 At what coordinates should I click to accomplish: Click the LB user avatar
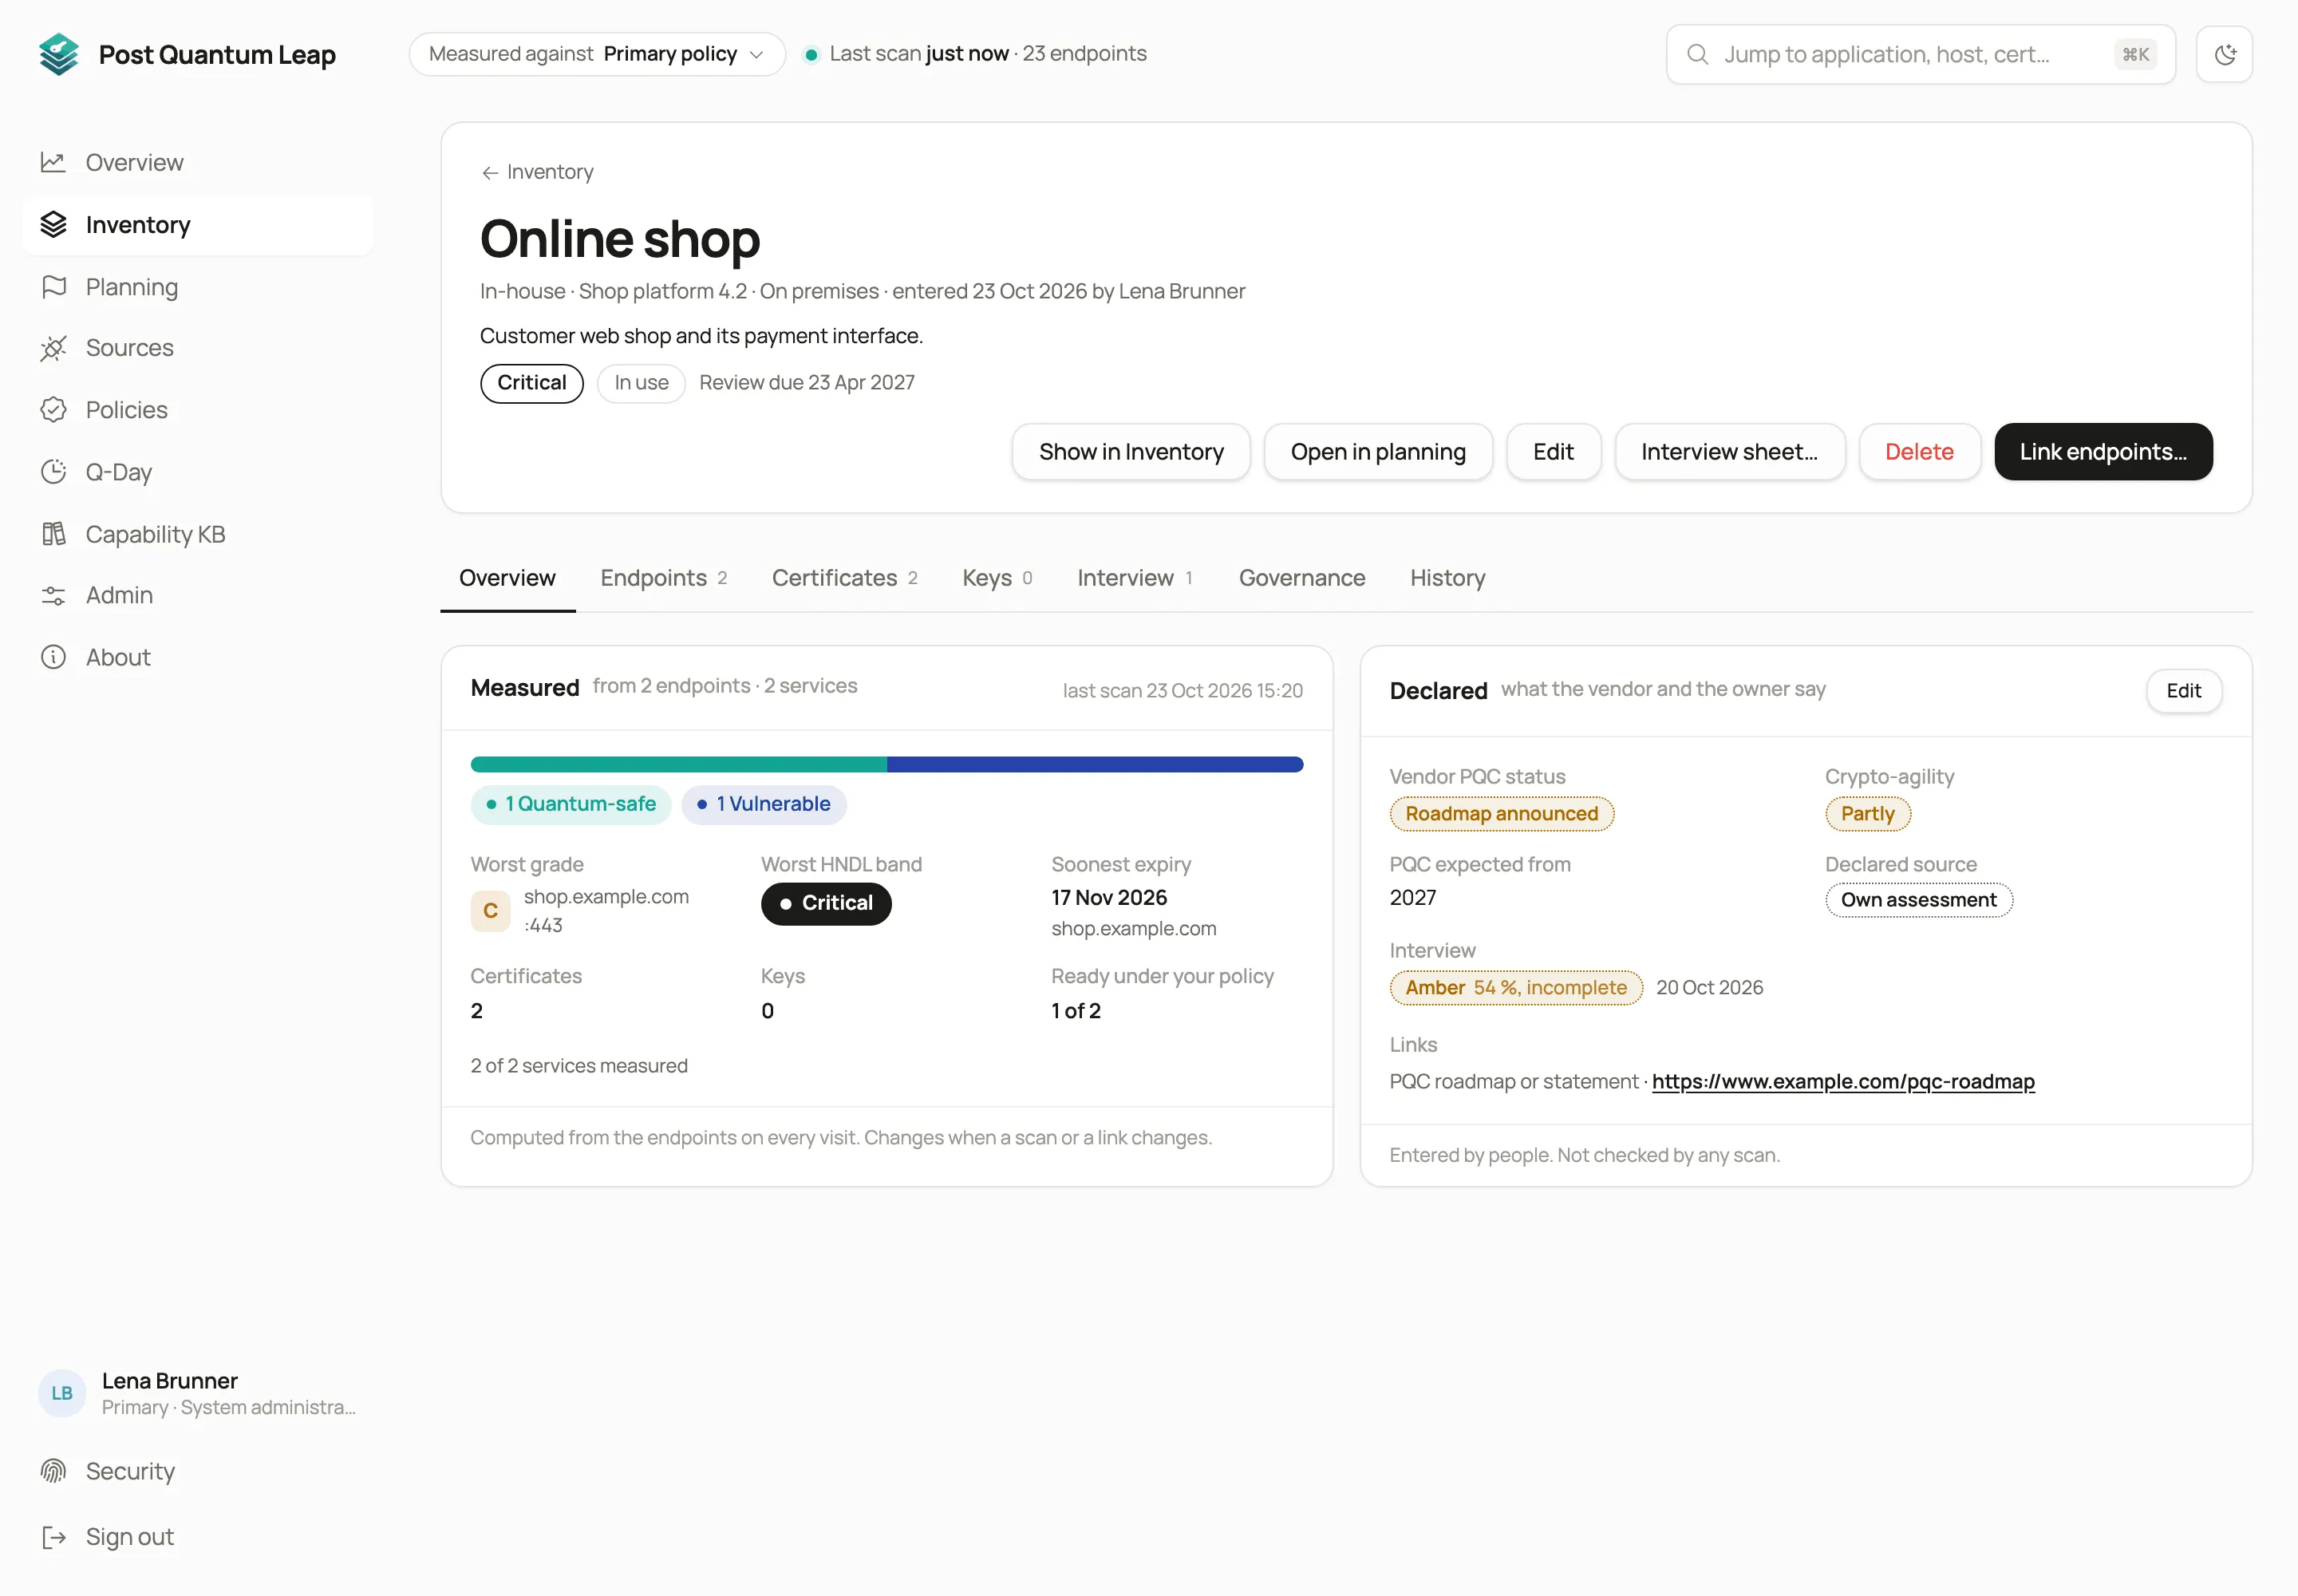(62, 1393)
